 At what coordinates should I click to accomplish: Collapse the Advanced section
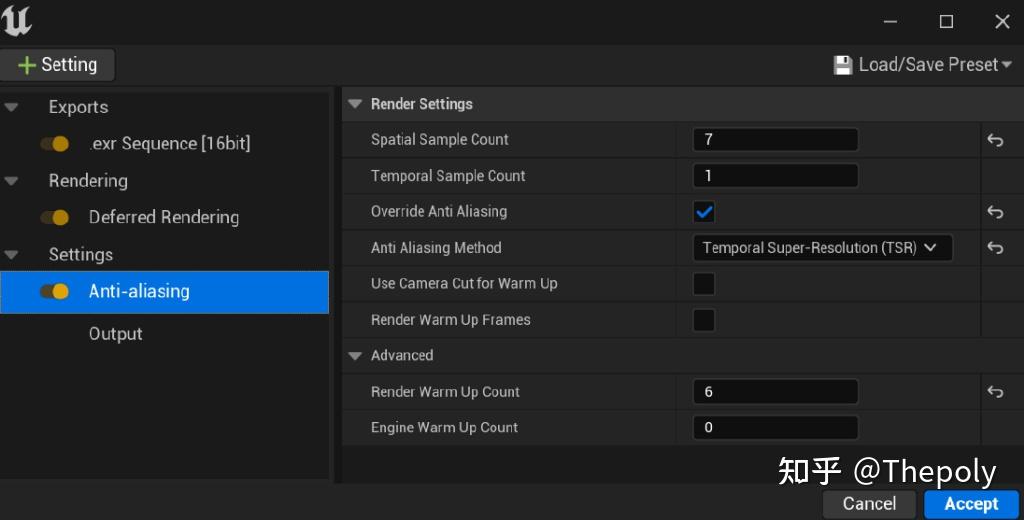point(355,355)
